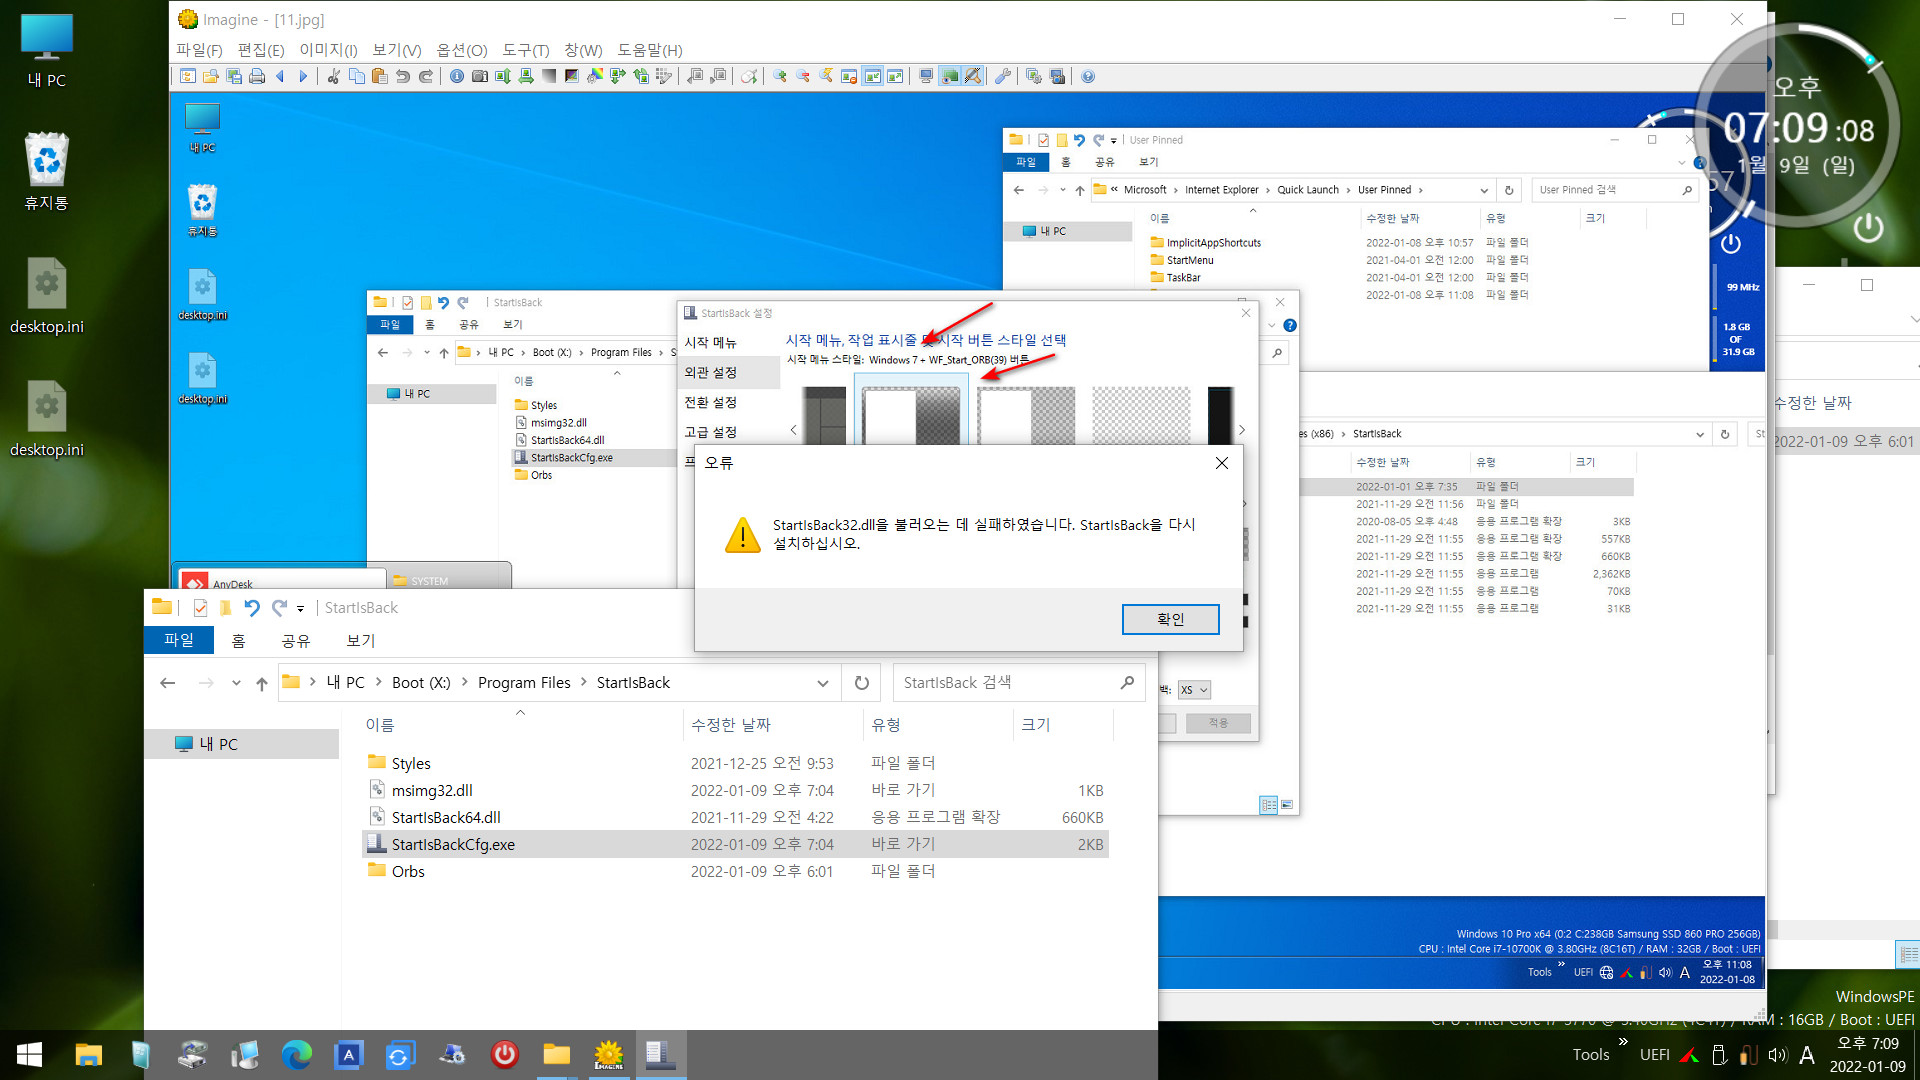Click the red power icon on taskbar
Viewport: 1920px width, 1080px height.
click(x=504, y=1054)
